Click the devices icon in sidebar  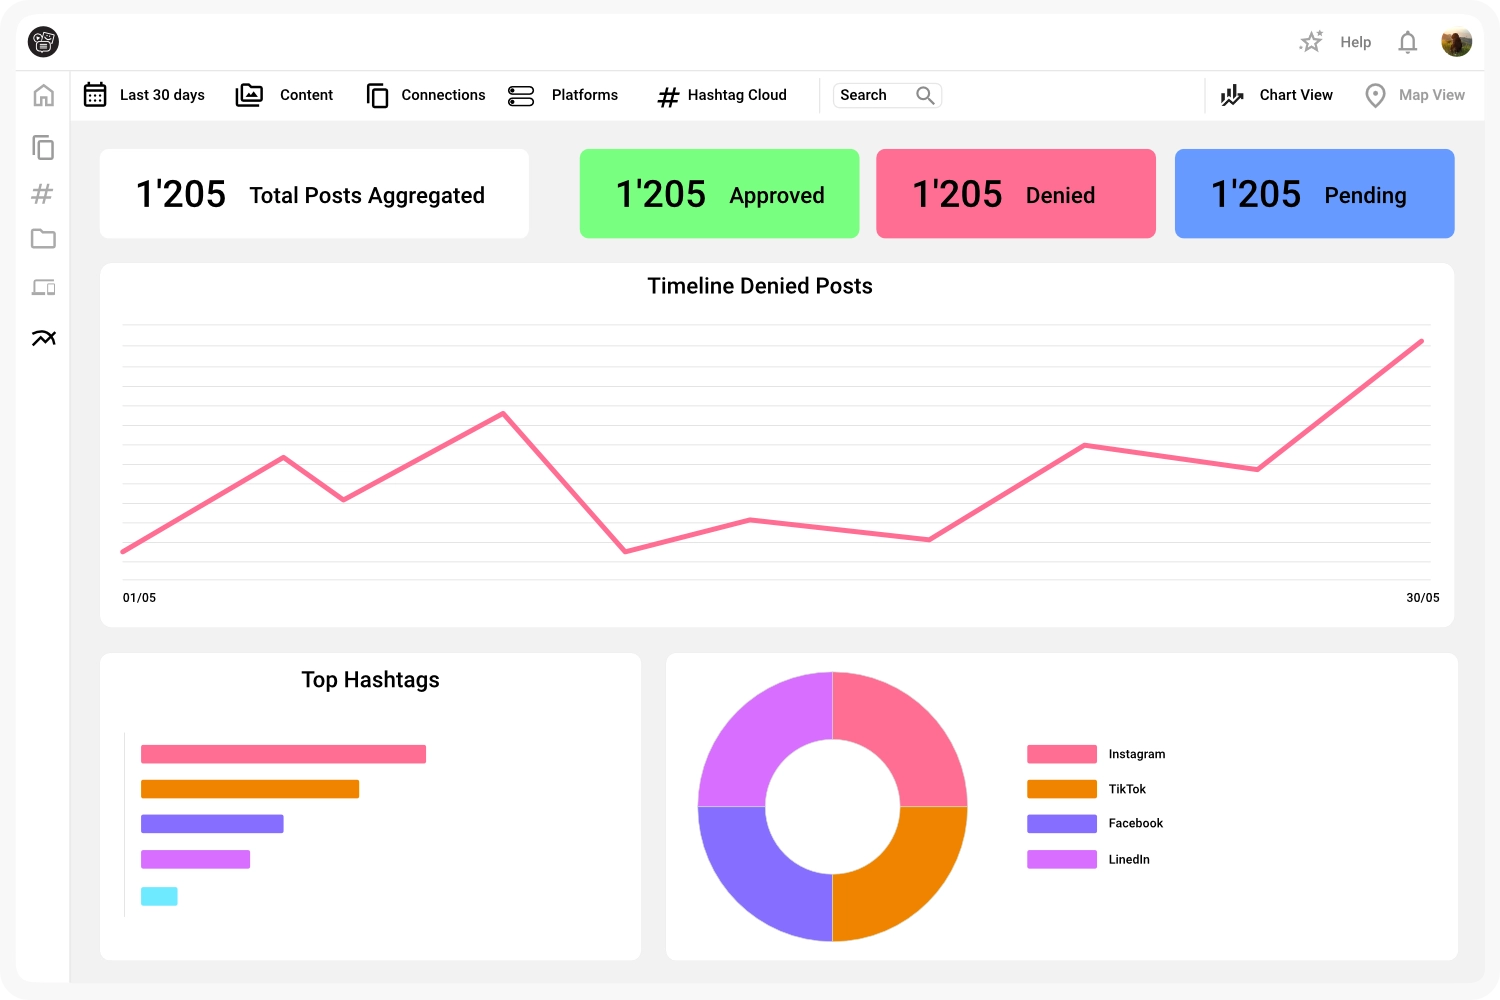[x=43, y=288]
